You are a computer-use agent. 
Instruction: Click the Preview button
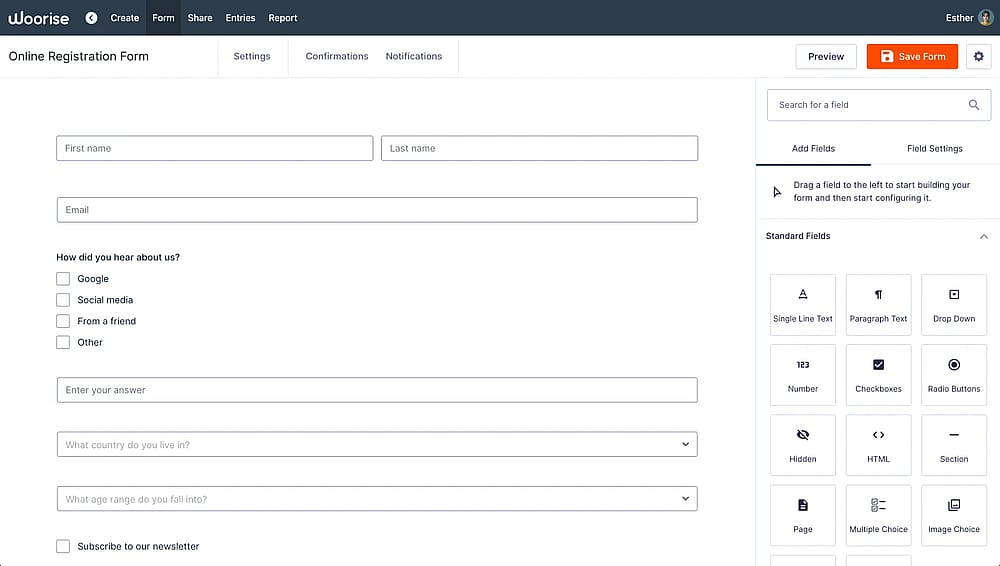coord(826,56)
